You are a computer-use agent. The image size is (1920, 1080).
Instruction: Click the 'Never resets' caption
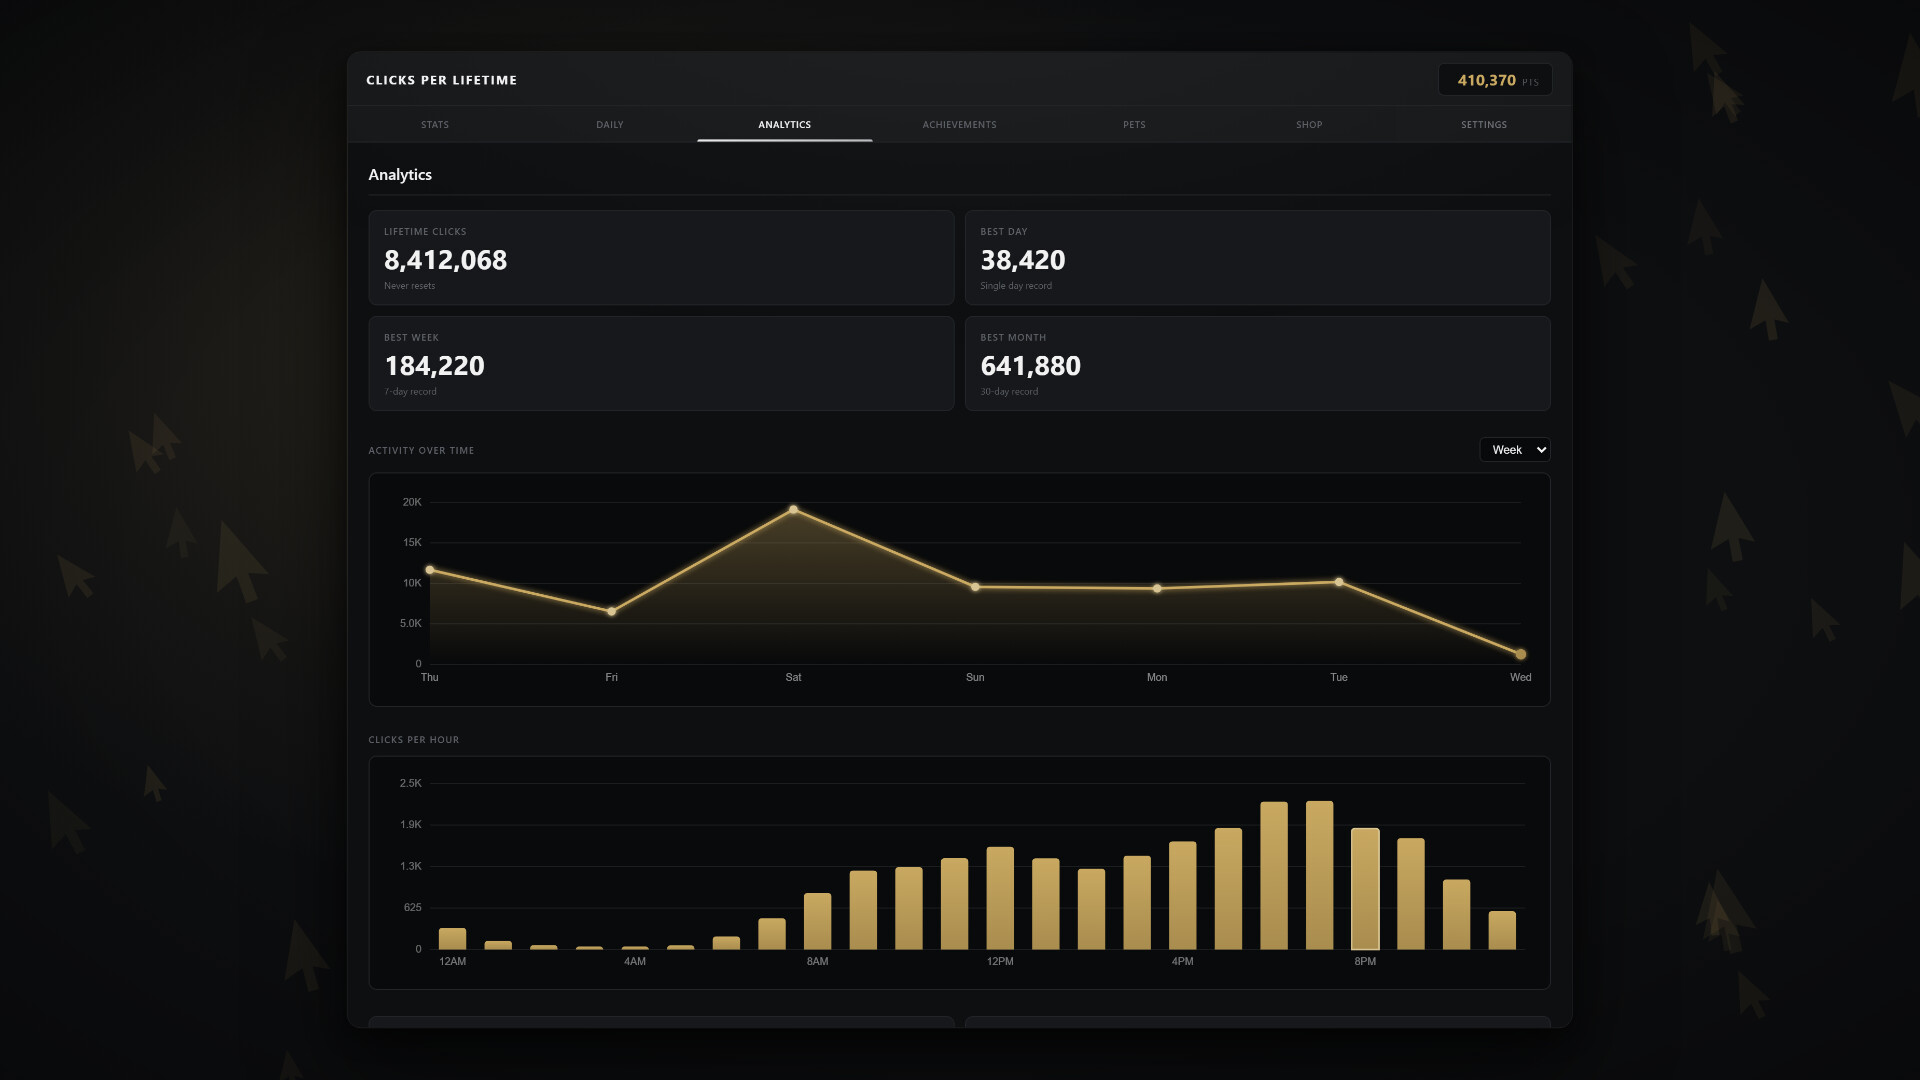pyautogui.click(x=409, y=286)
